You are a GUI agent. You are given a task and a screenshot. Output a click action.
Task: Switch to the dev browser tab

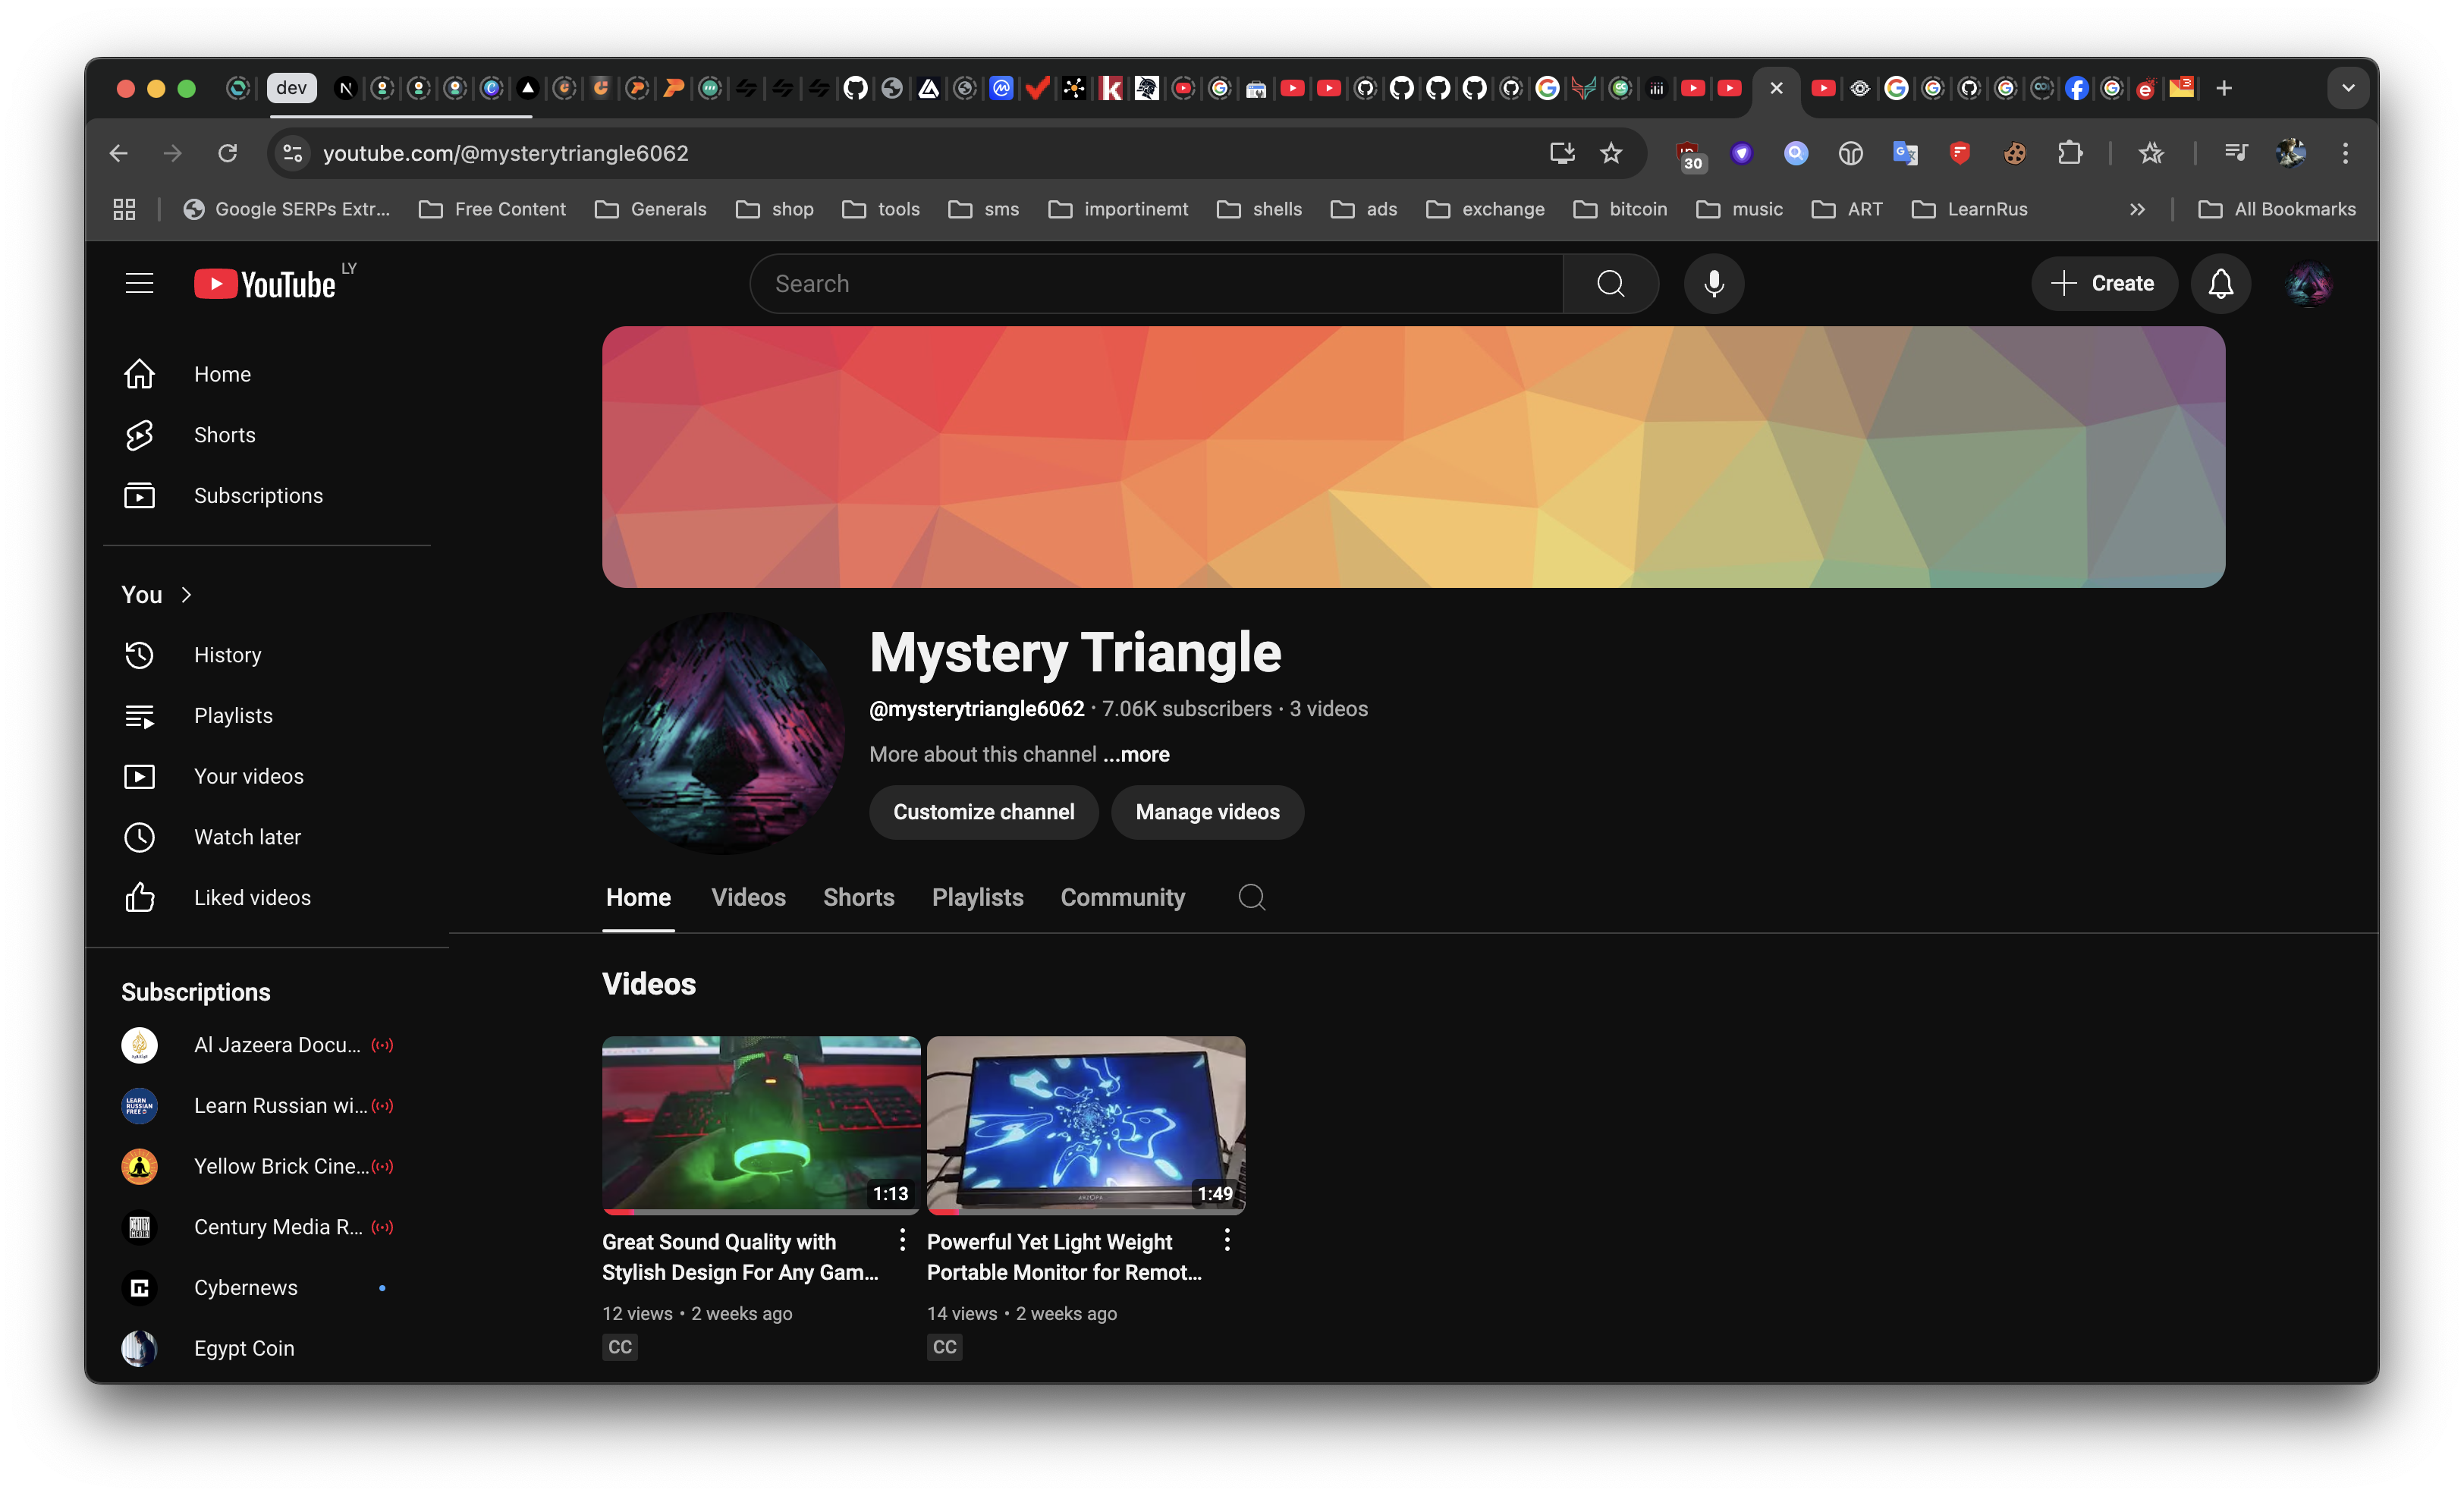pos(291,88)
